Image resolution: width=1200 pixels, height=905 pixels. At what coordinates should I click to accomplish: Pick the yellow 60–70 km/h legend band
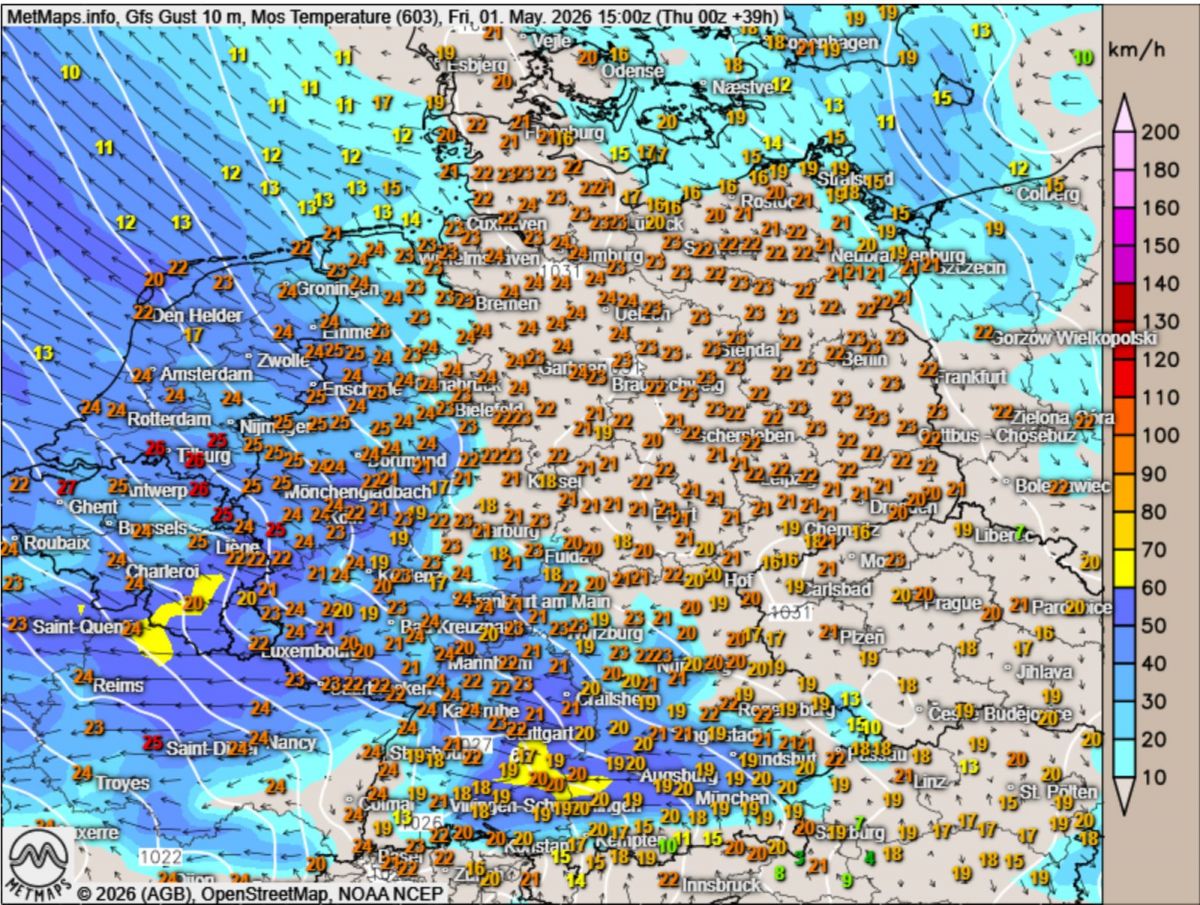[1125, 568]
